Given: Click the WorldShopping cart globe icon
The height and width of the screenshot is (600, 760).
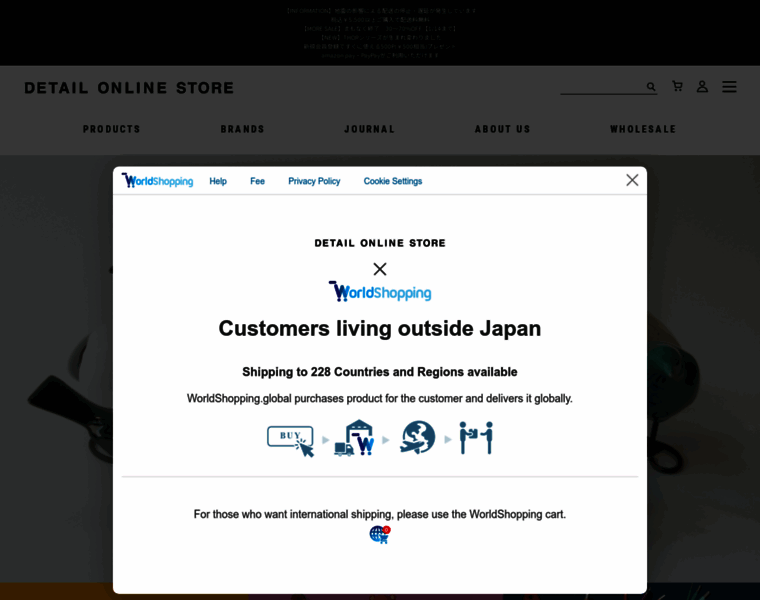Looking at the screenshot, I should pyautogui.click(x=380, y=535).
